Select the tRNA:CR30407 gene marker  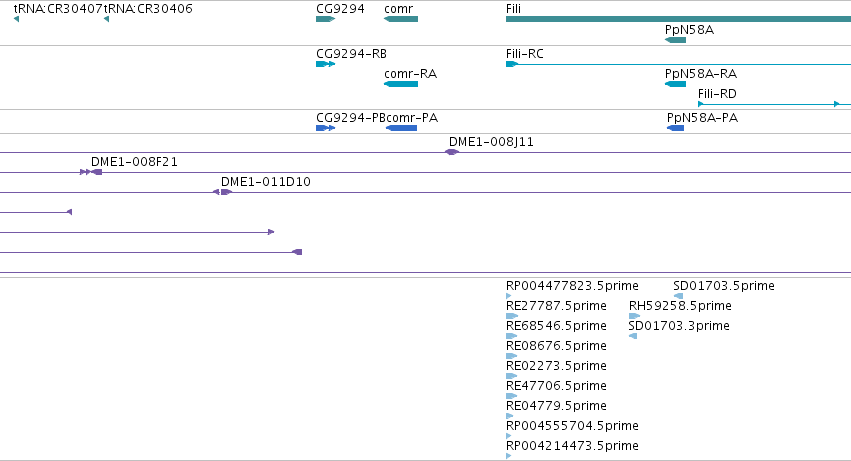(x=16, y=19)
